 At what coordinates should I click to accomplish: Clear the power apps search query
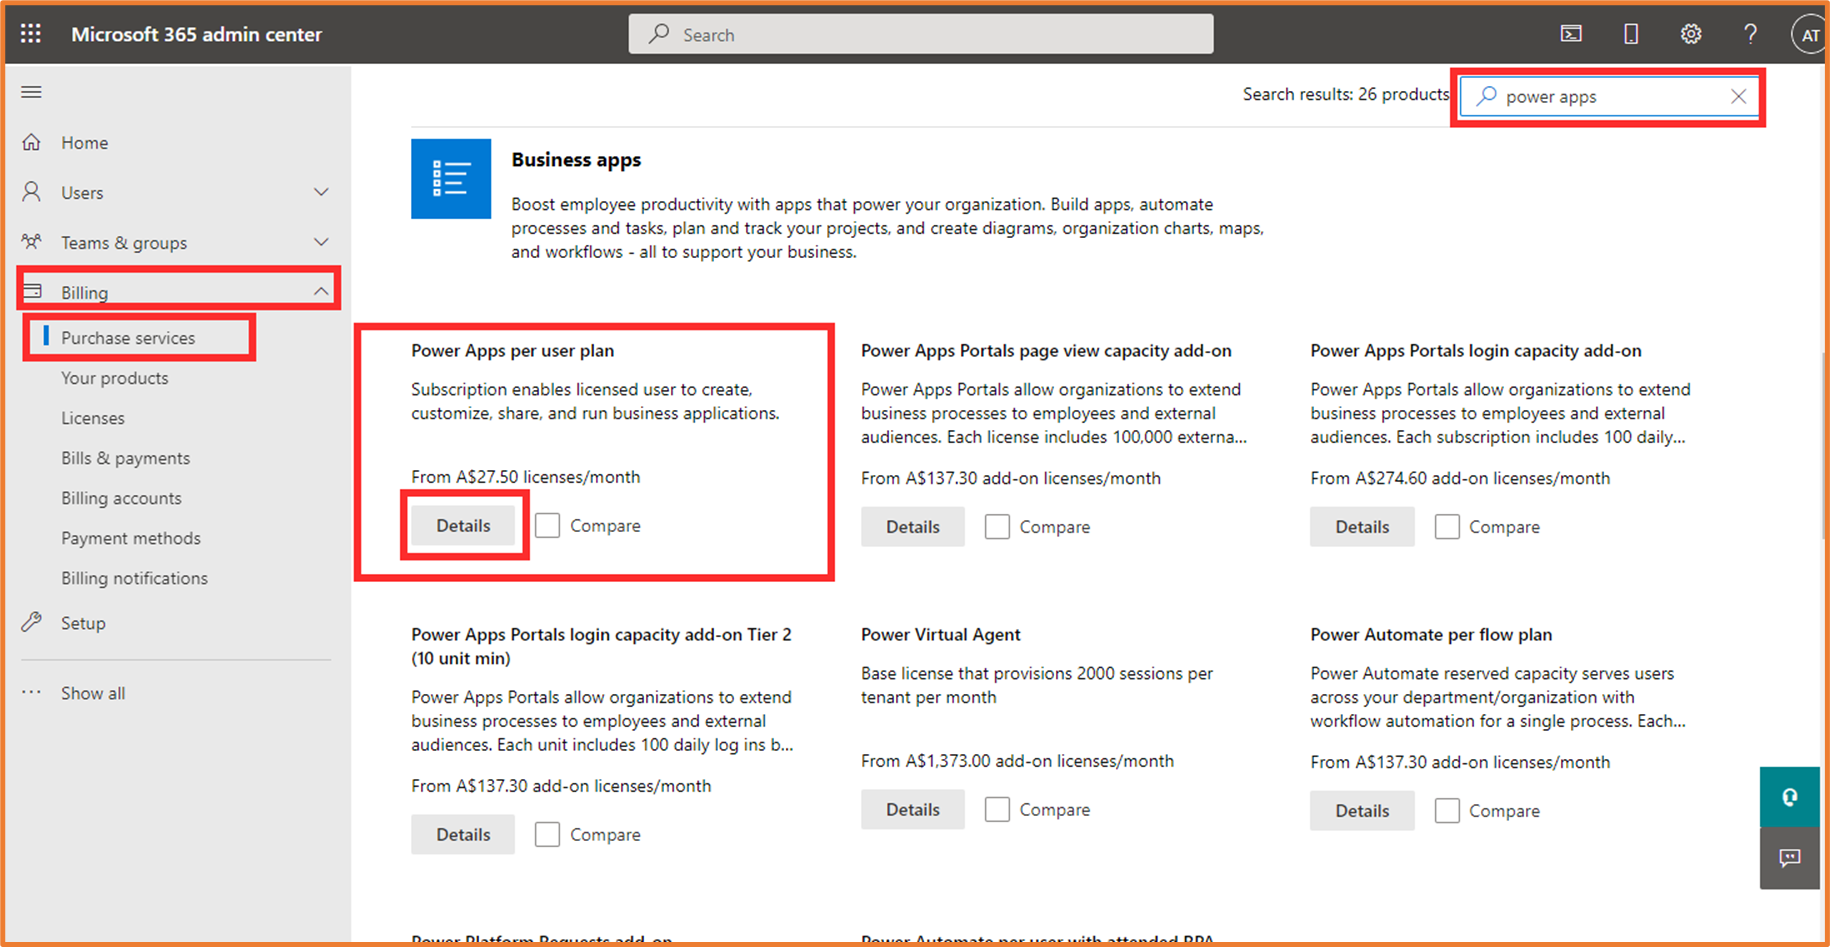[1738, 96]
